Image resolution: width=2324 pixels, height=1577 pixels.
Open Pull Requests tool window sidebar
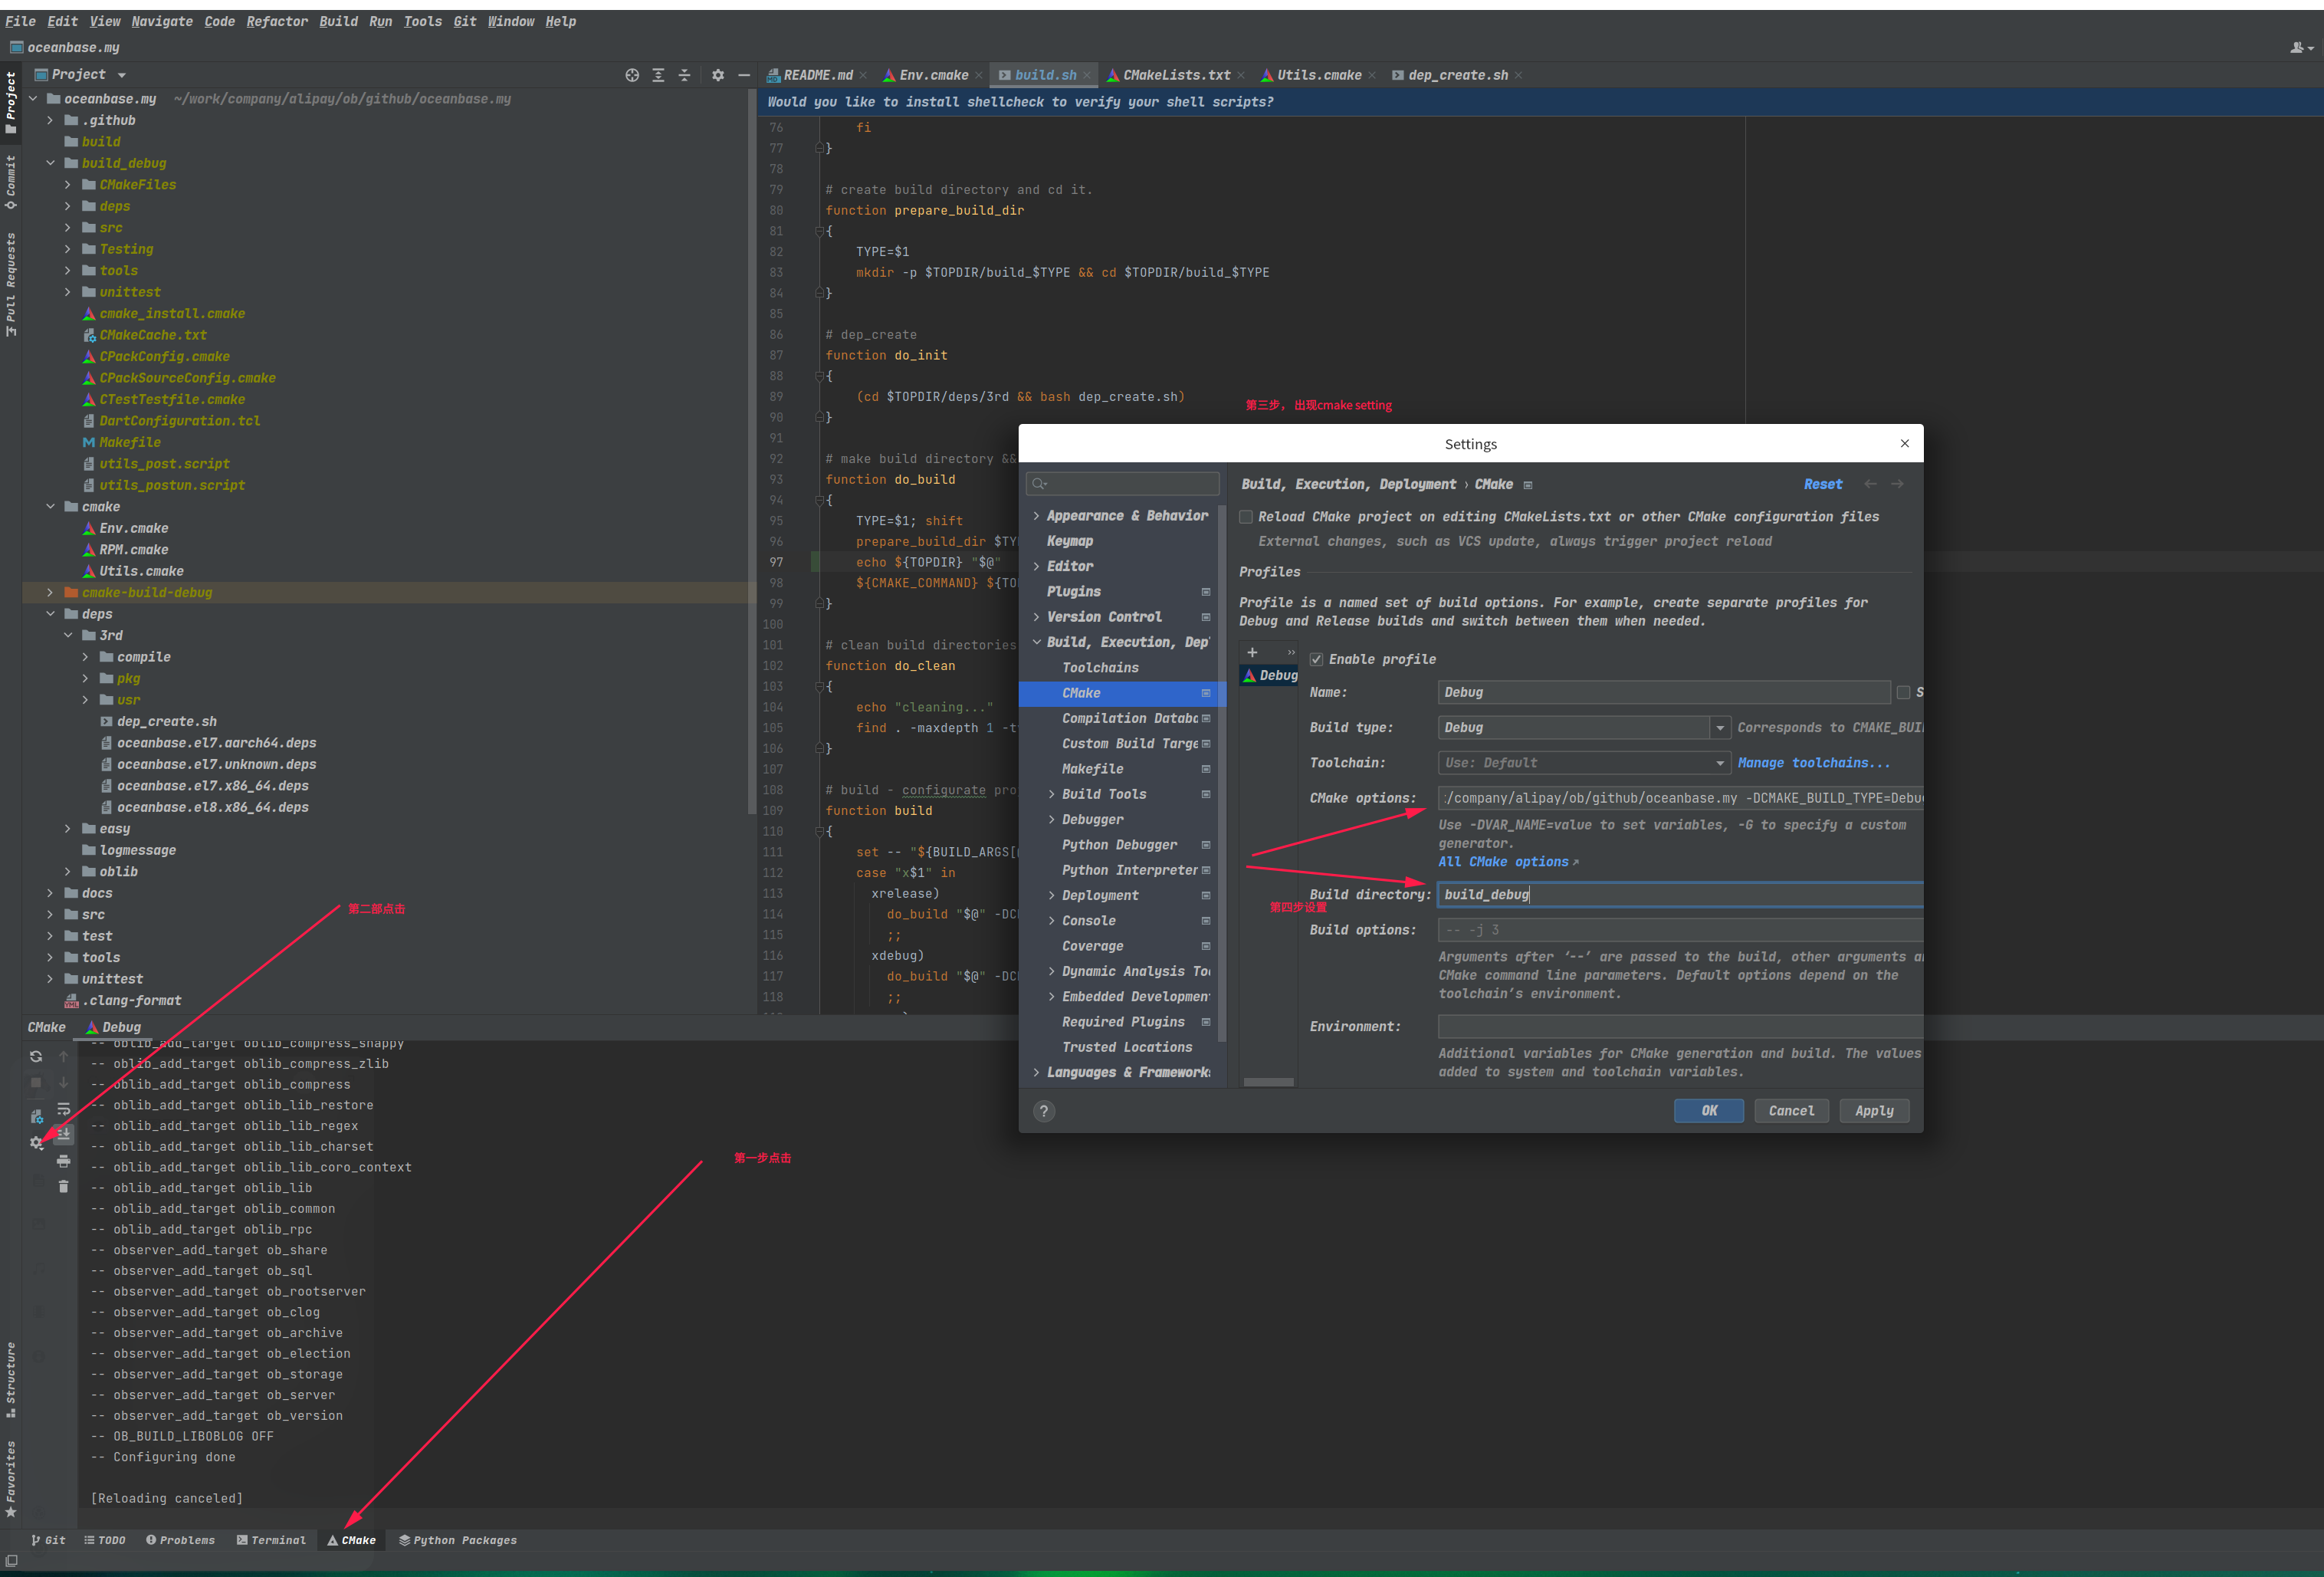click(x=10, y=285)
